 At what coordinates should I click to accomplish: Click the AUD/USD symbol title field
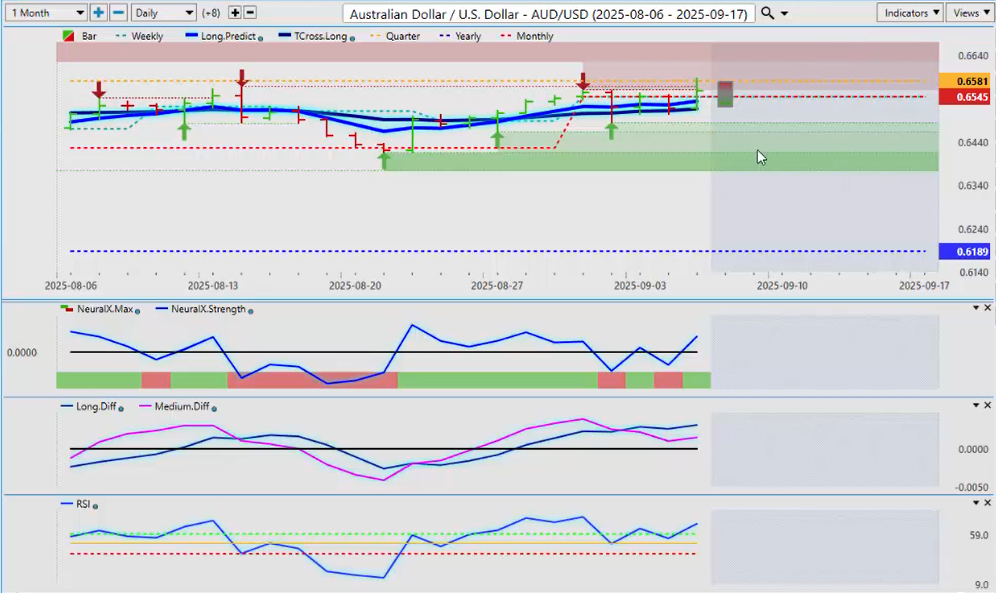click(x=548, y=13)
